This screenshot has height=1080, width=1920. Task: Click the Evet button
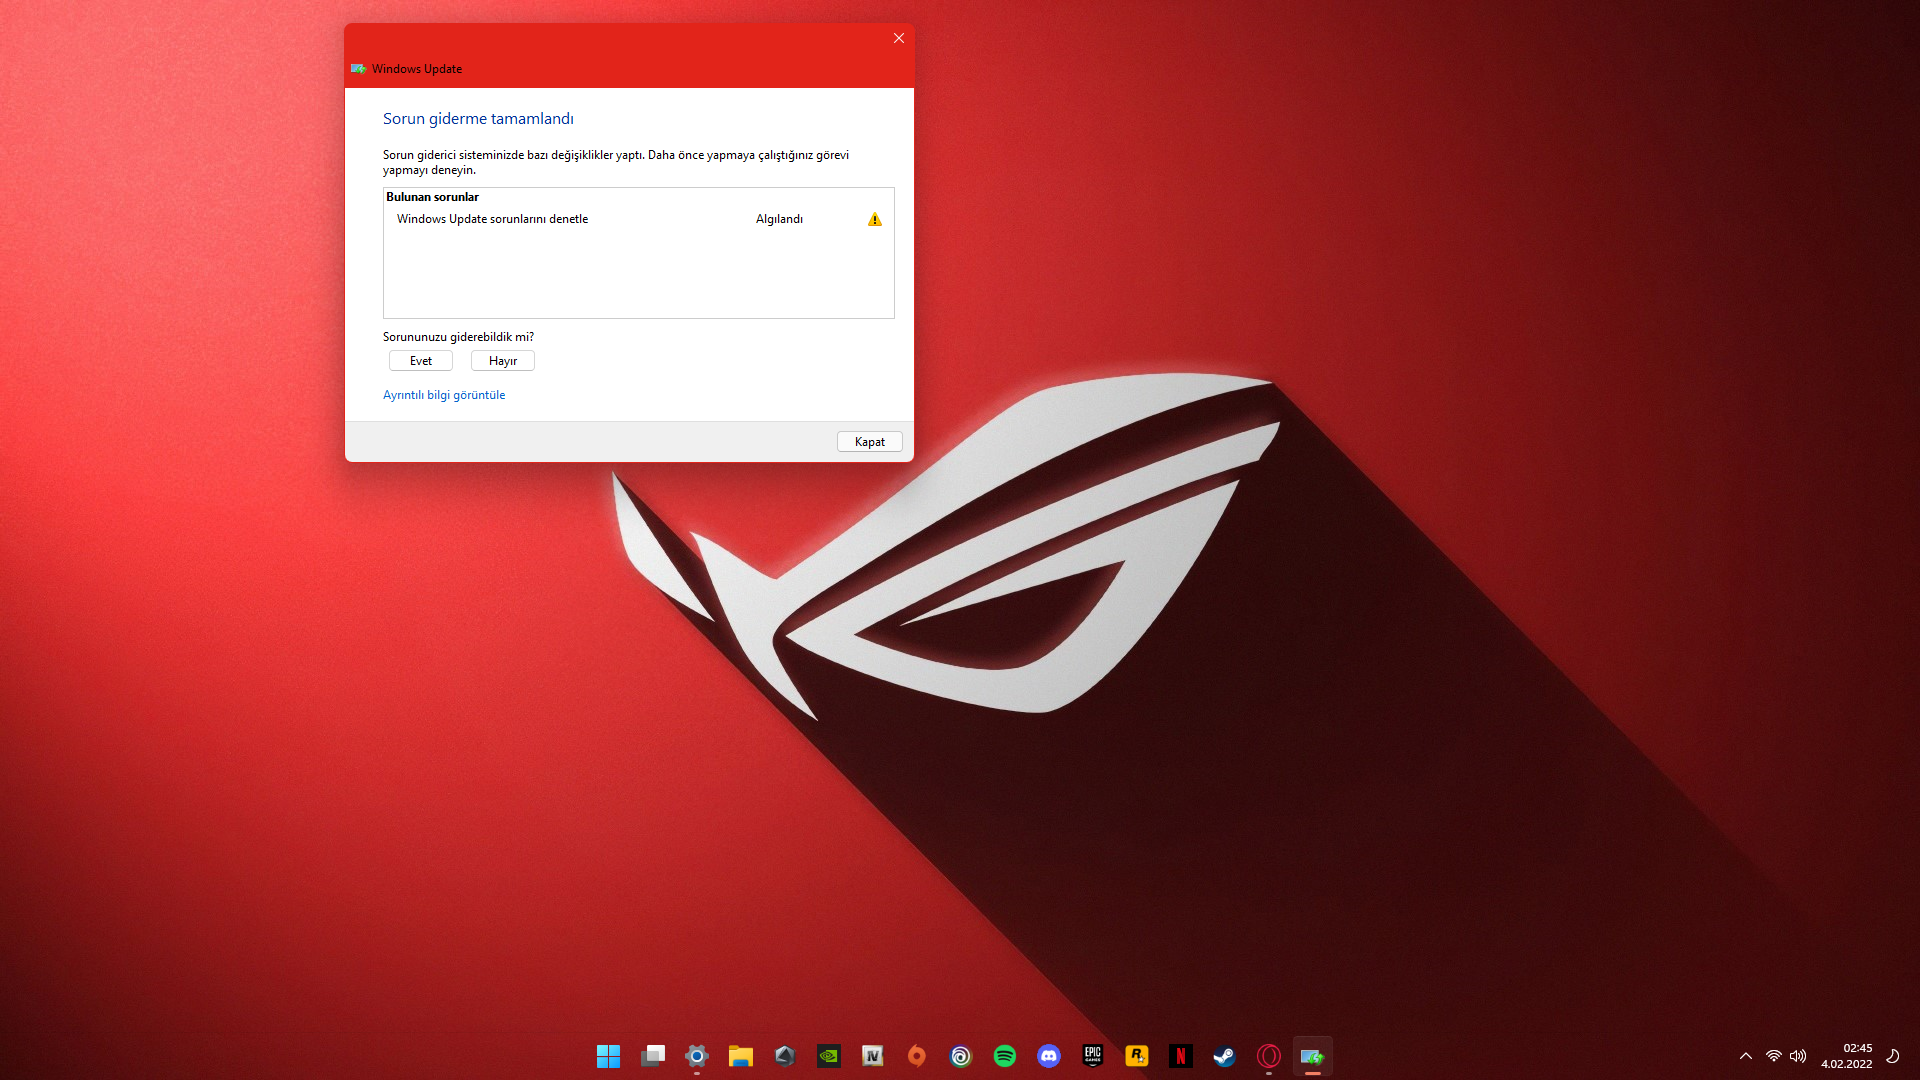pyautogui.click(x=420, y=361)
